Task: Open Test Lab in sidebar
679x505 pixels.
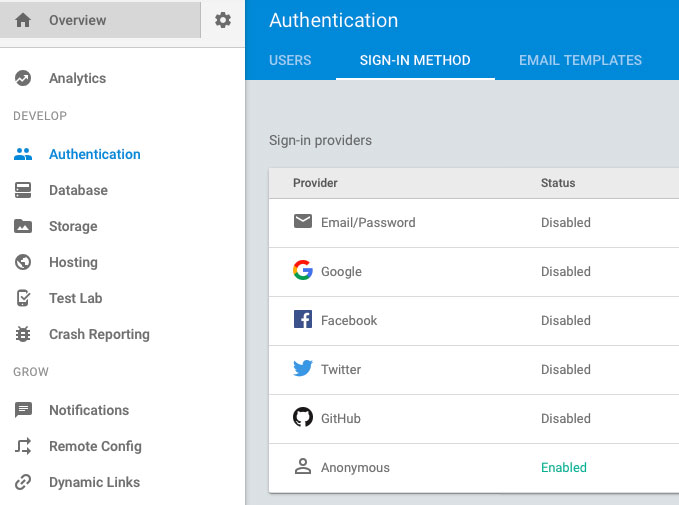Action: tap(76, 298)
